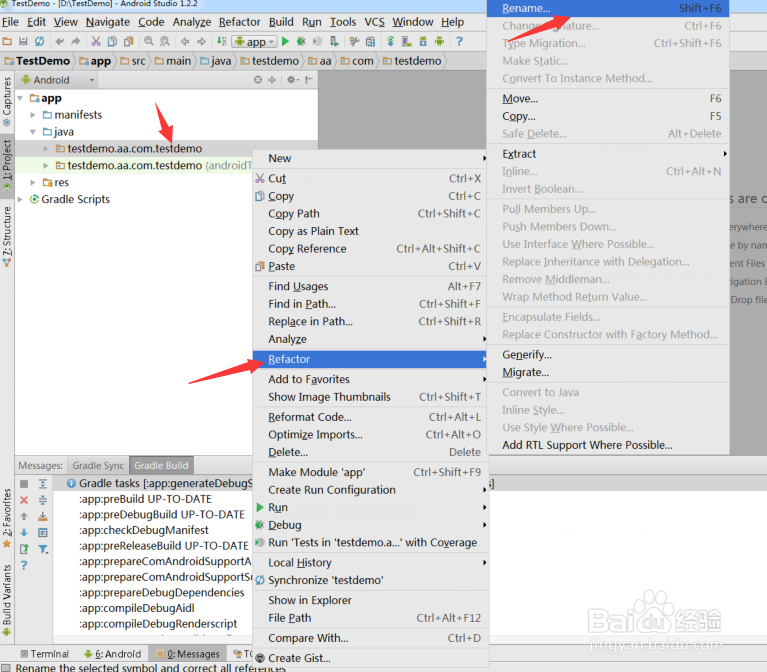This screenshot has width=767, height=672.
Task: Click the Save All toolbar icon
Action: 23,42
